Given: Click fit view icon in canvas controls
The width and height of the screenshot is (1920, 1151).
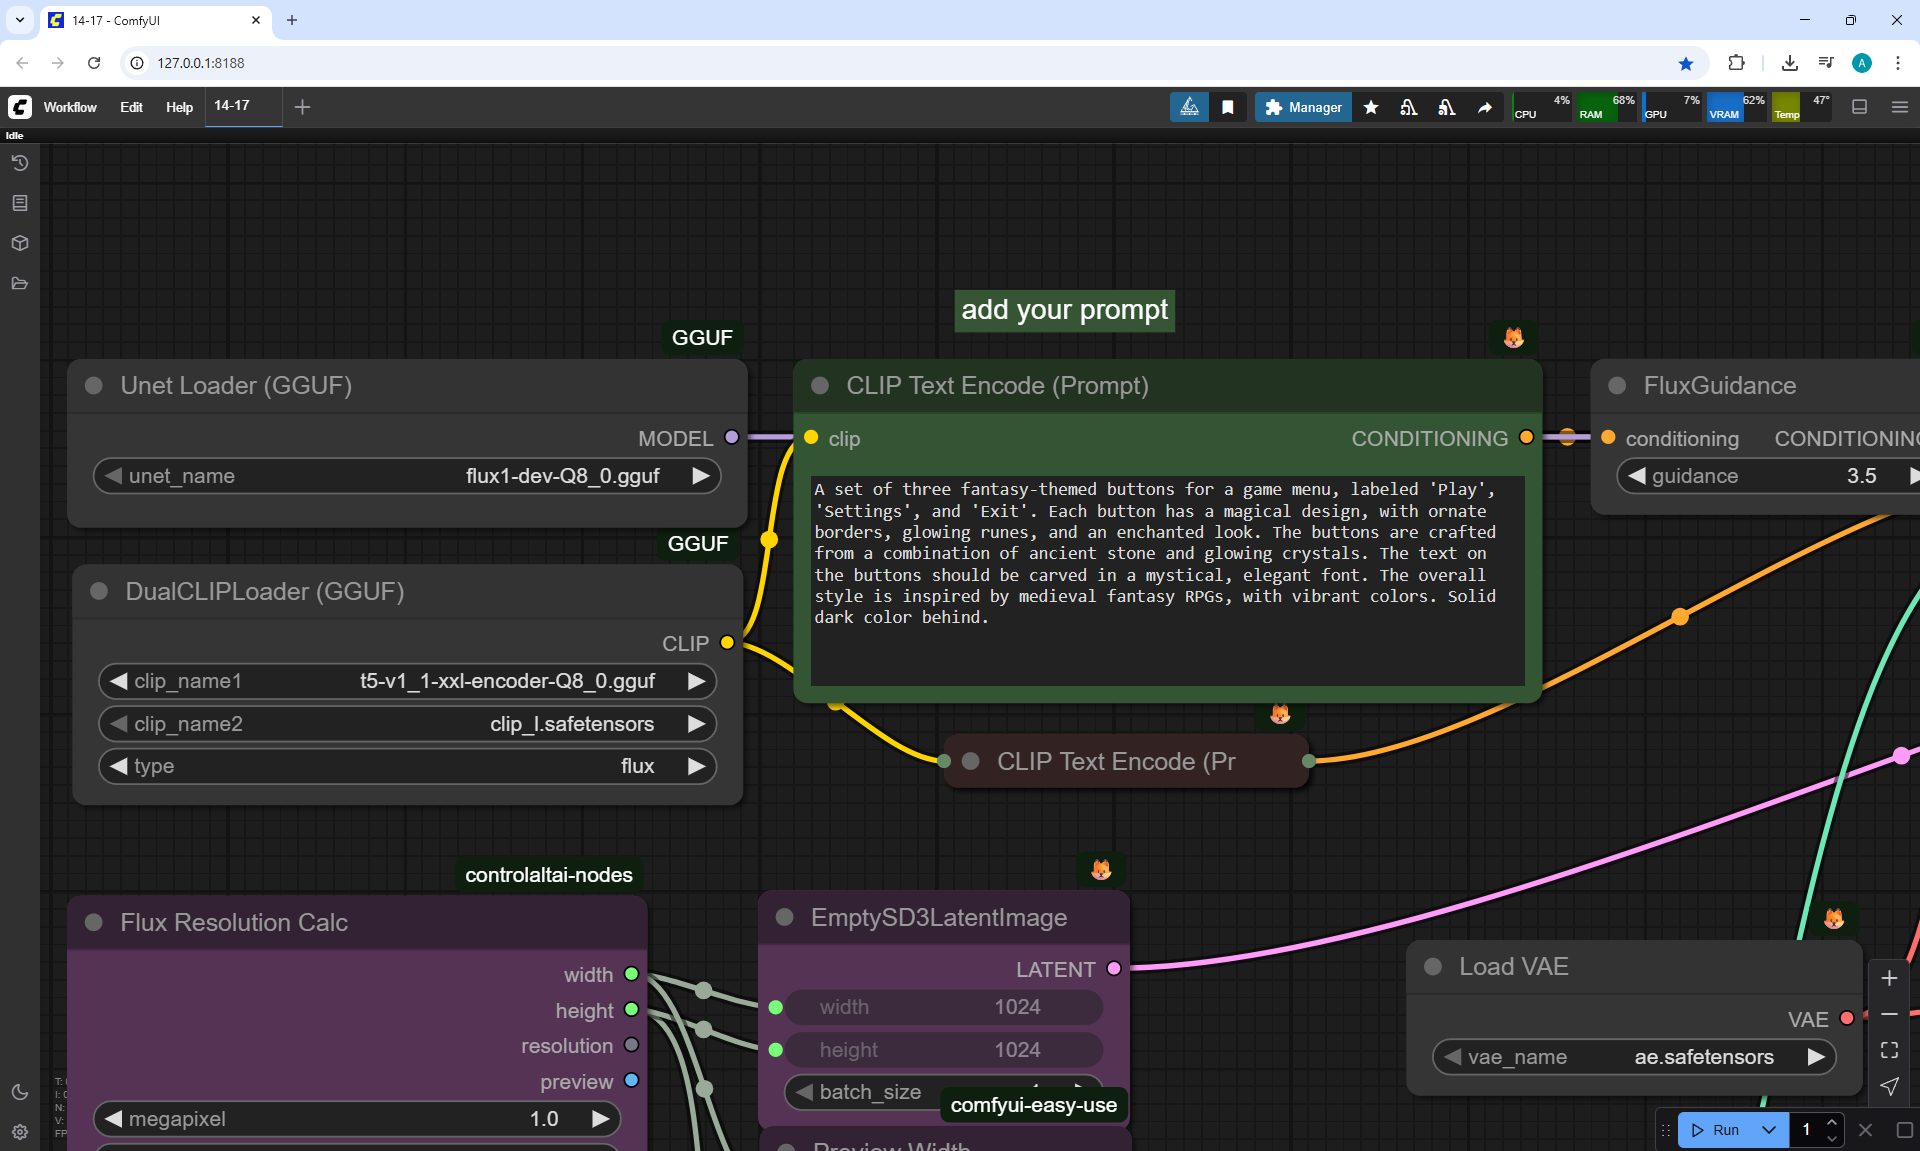Looking at the screenshot, I should pyautogui.click(x=1889, y=1050).
